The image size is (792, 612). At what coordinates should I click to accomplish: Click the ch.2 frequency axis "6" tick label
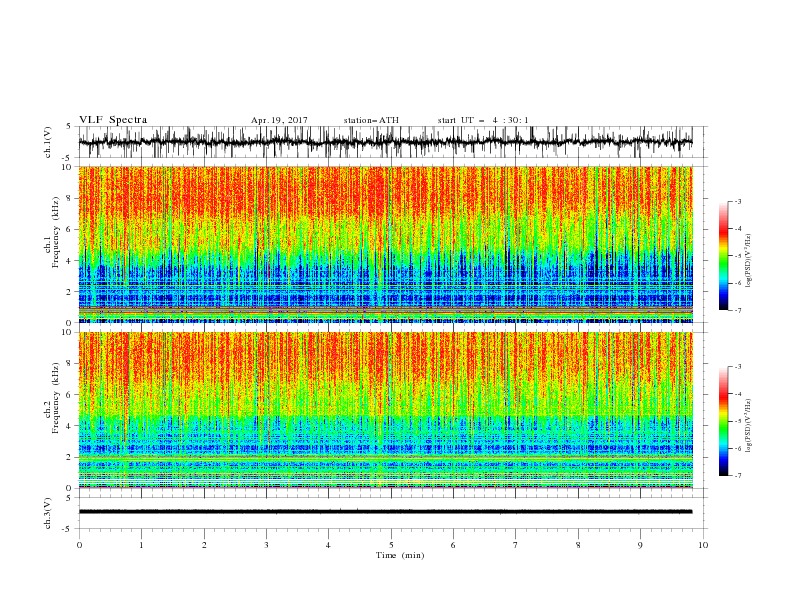[70, 395]
